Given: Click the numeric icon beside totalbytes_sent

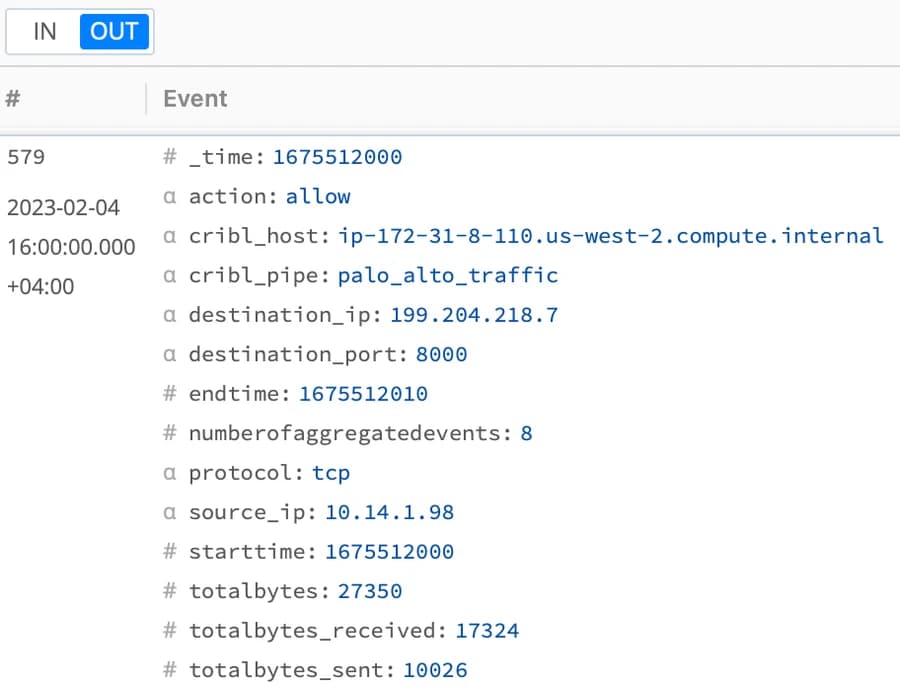Looking at the screenshot, I should pyautogui.click(x=170, y=670).
